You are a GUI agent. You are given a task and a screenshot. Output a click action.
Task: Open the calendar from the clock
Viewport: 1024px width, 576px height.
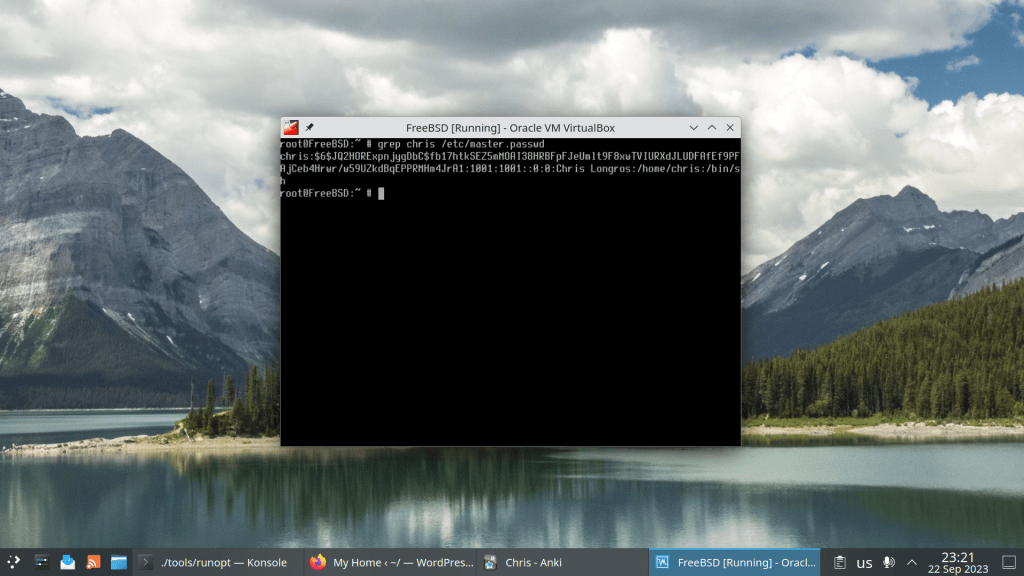(x=957, y=562)
